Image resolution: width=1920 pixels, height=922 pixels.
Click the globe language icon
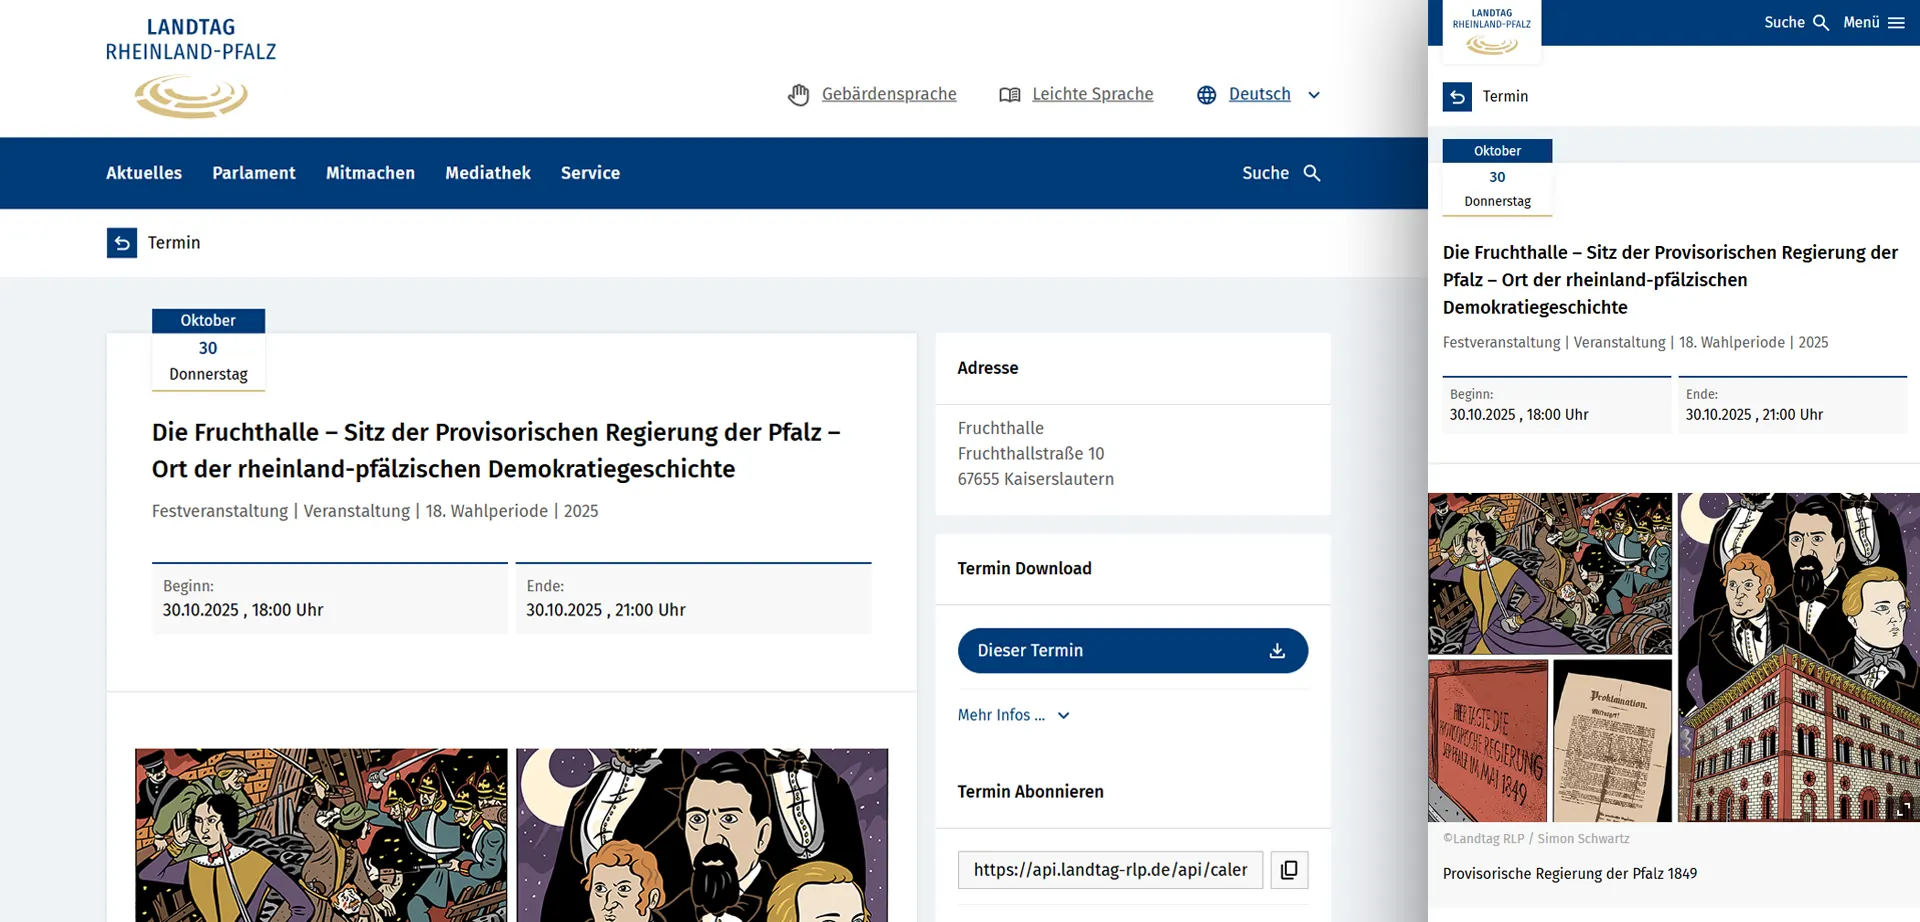tap(1207, 95)
